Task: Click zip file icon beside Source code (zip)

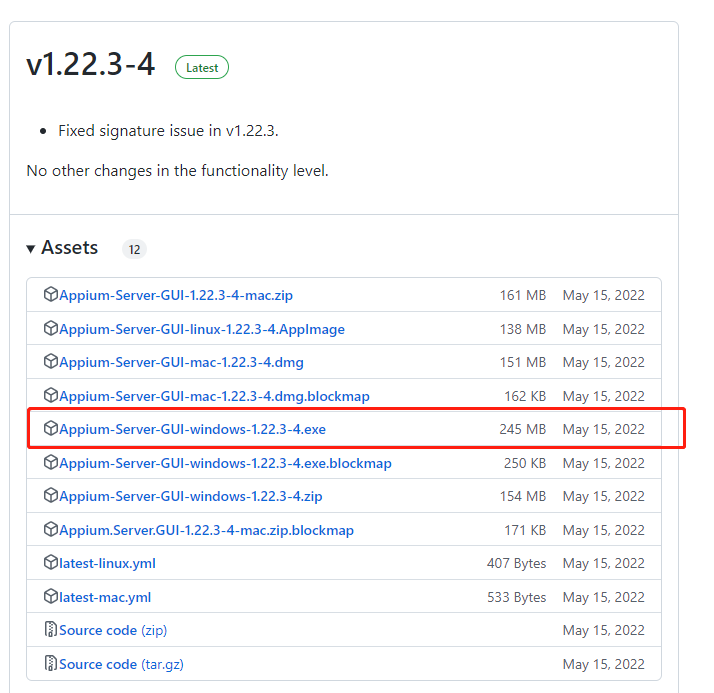Action: point(51,629)
